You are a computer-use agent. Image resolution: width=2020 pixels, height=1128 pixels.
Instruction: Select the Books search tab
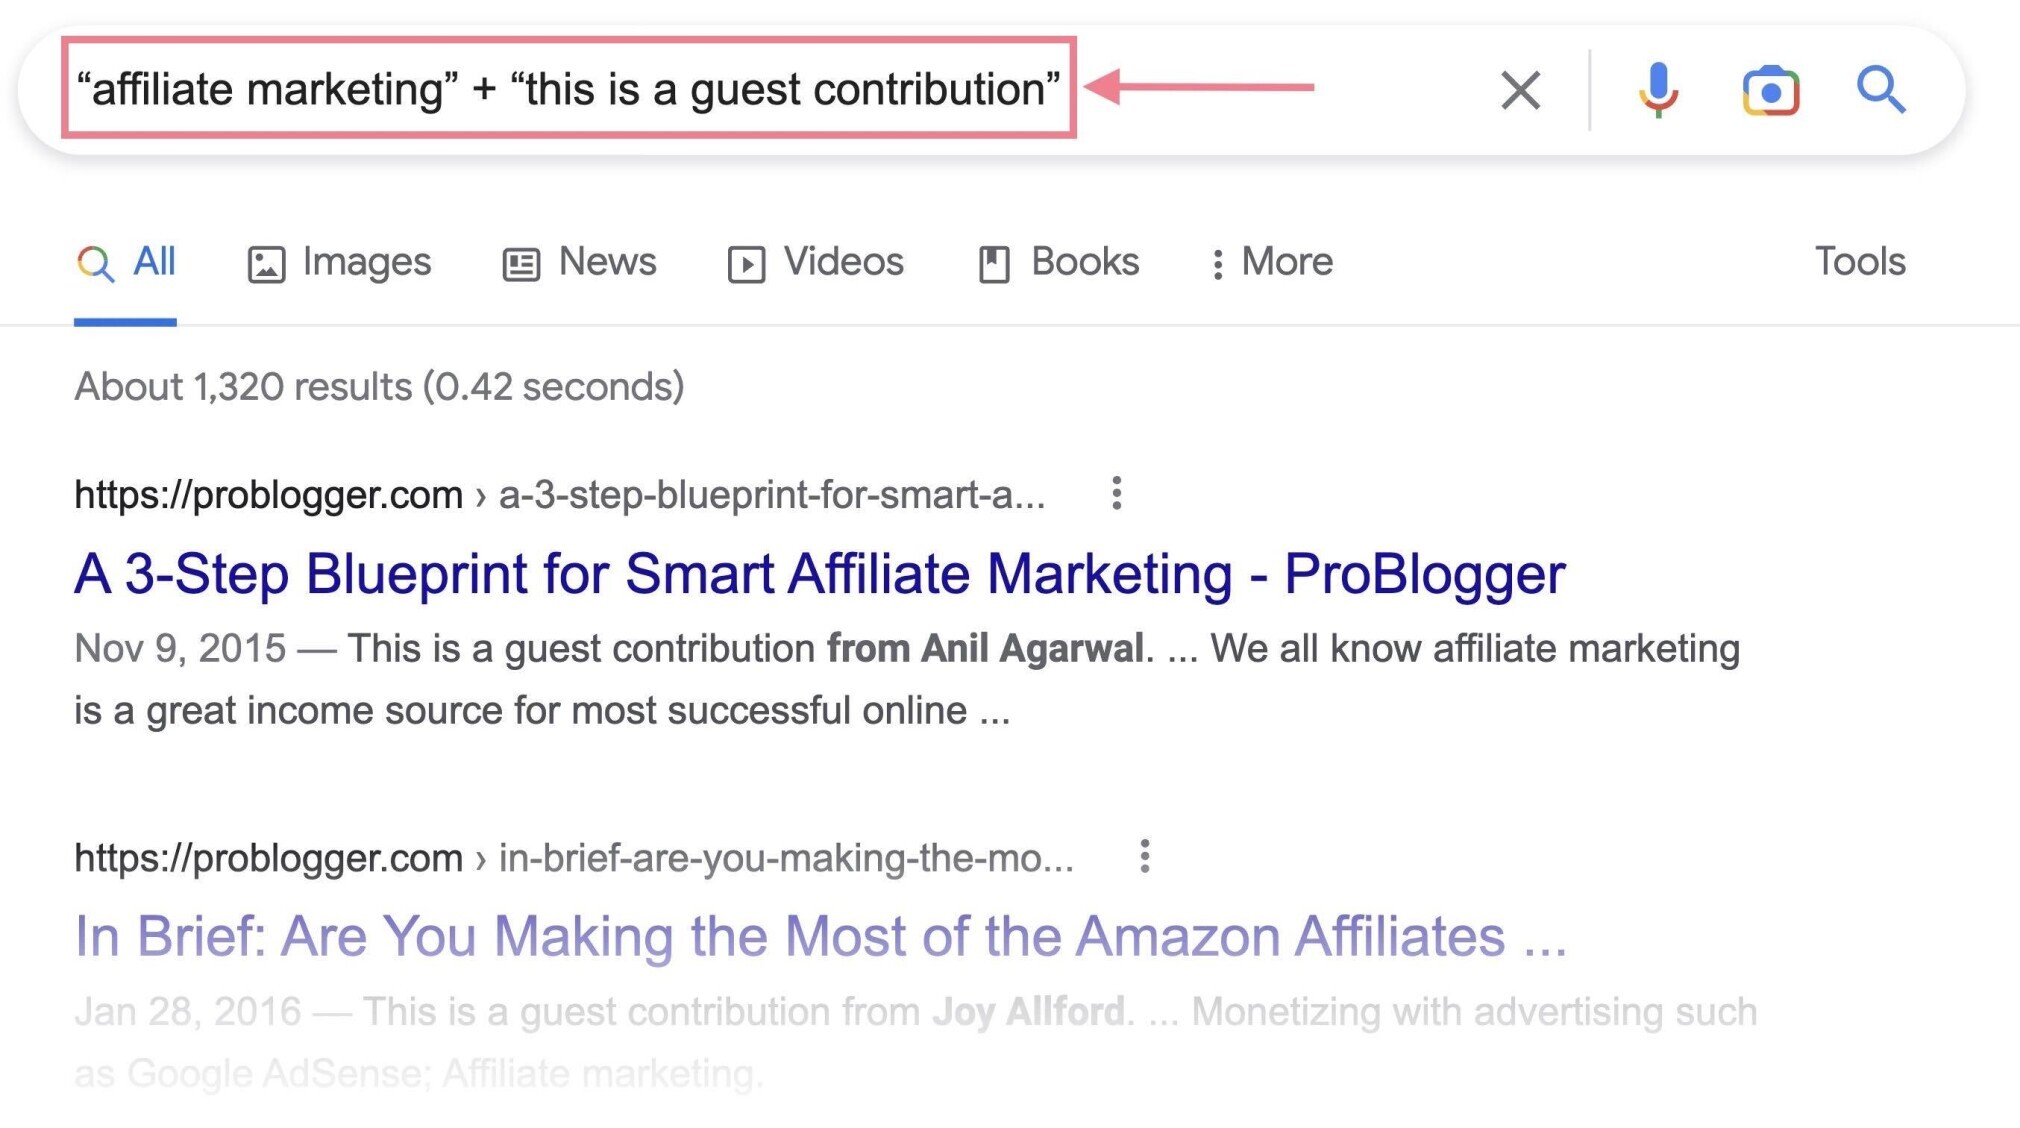[x=1059, y=262]
